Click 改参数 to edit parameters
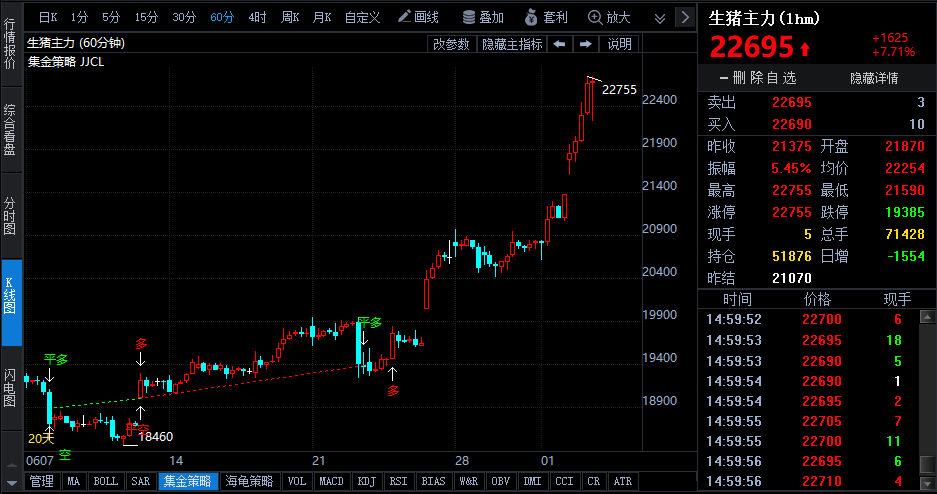 451,44
